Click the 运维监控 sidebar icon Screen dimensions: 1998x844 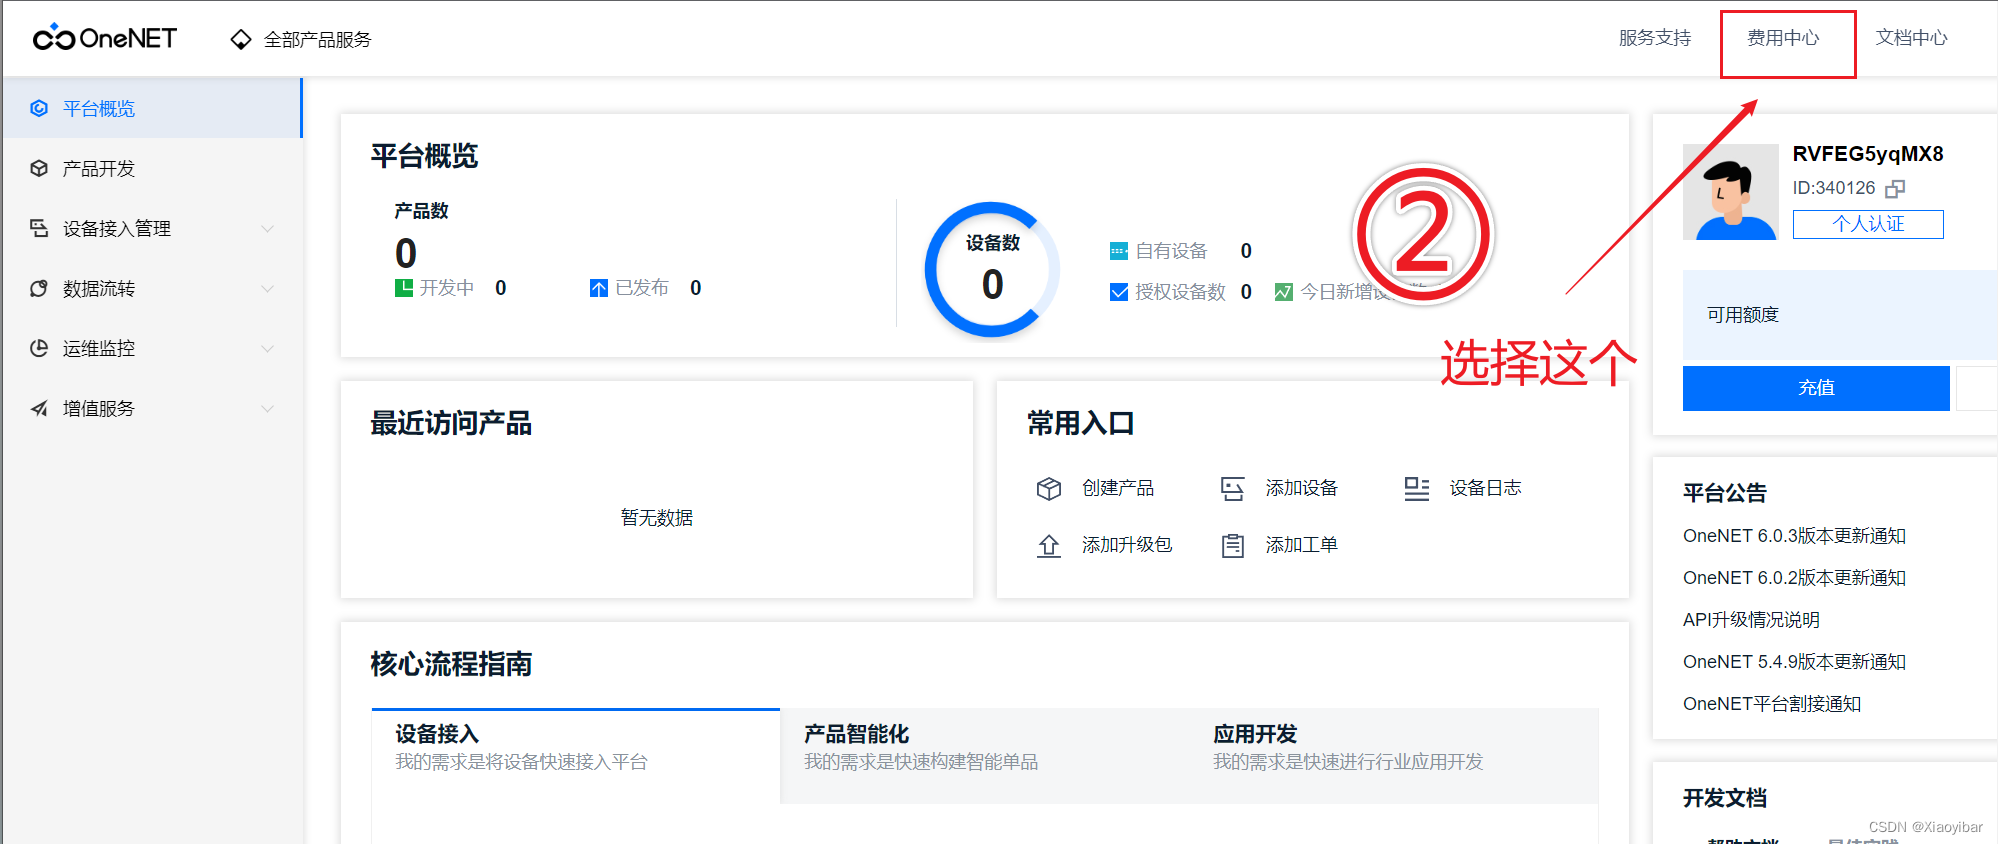point(39,348)
